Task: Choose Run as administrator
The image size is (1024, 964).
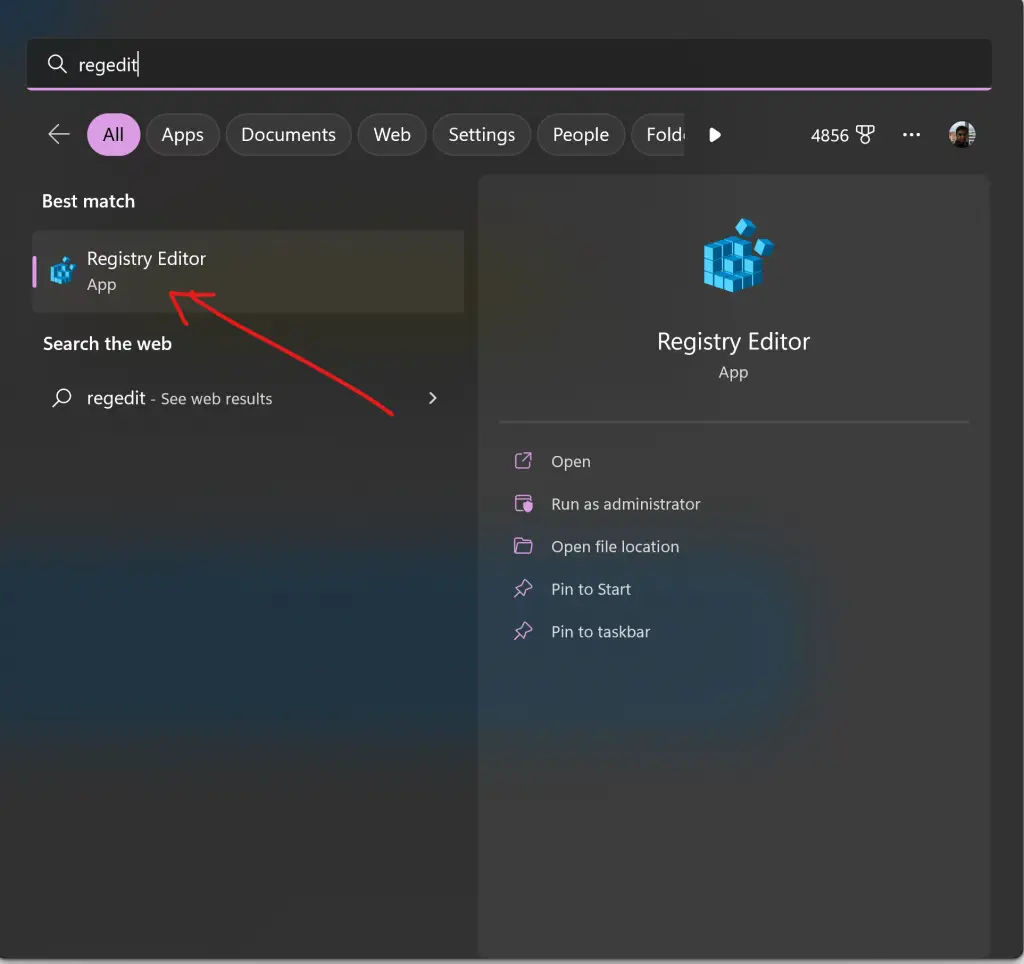Action: pyautogui.click(x=626, y=504)
